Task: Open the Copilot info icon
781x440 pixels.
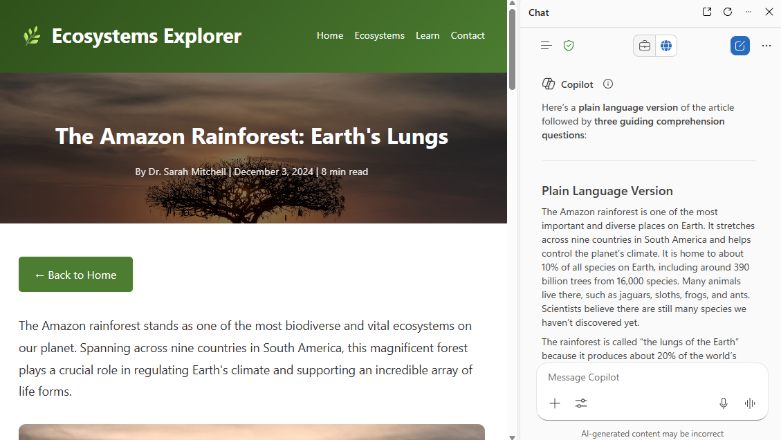Action: click(x=608, y=84)
